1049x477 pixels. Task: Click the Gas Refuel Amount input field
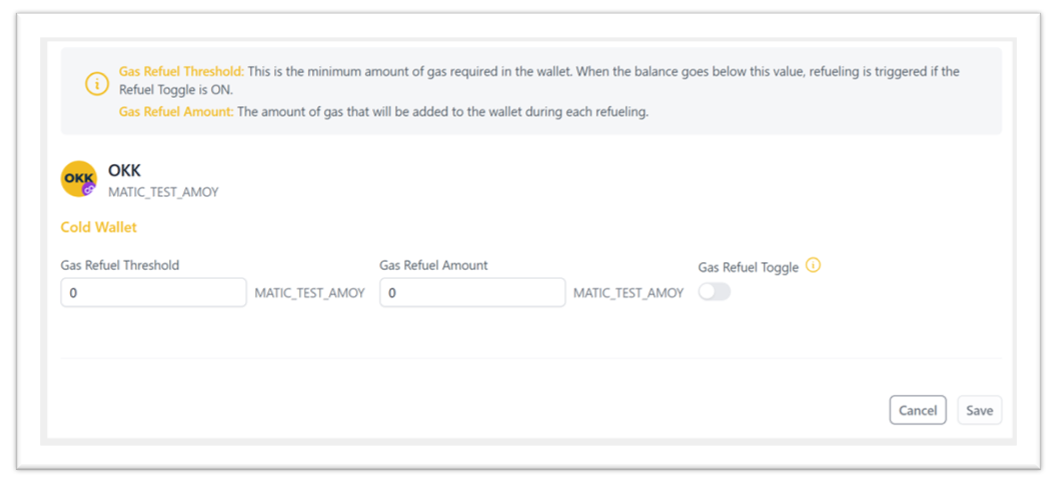click(472, 292)
